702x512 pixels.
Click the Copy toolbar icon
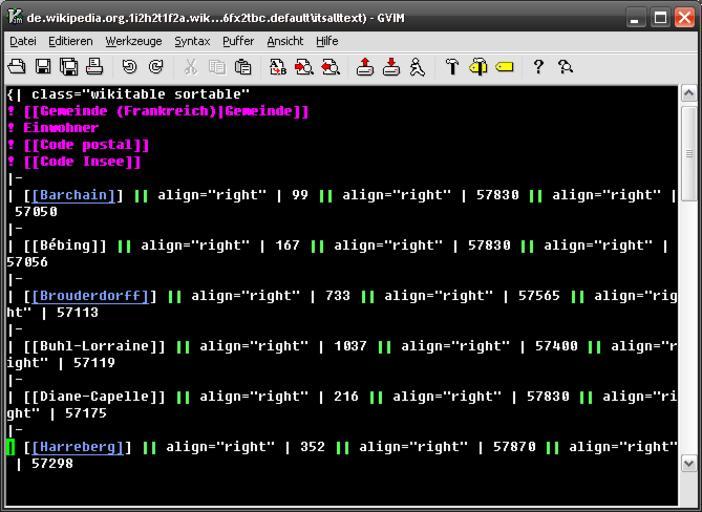coord(217,67)
